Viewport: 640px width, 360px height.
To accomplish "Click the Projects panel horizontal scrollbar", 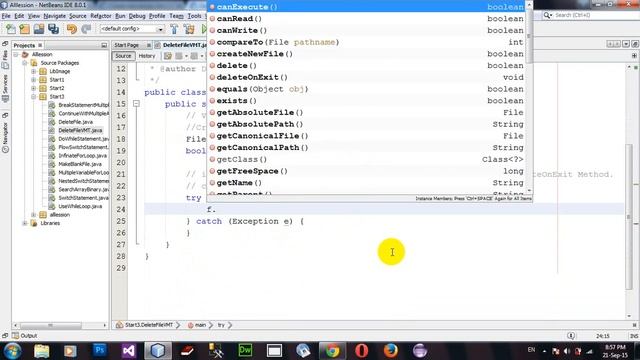I will [51, 325].
